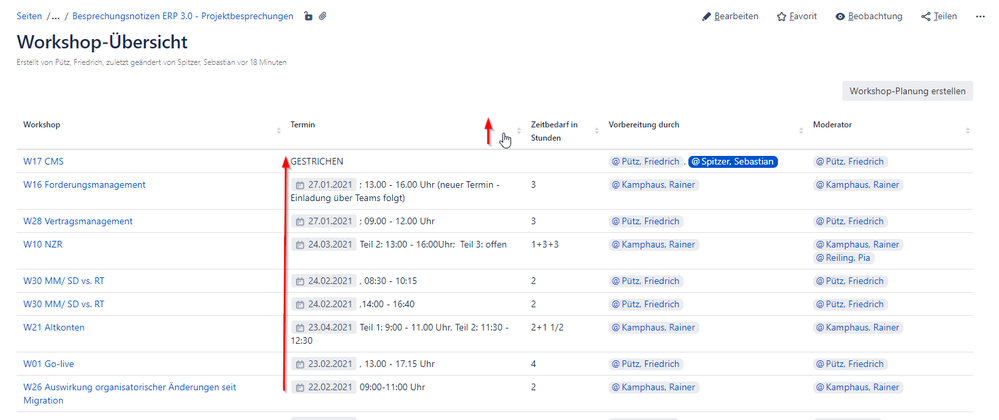This screenshot has width=999, height=420.
Task: Sort table by Workshop column arrows
Action: click(278, 131)
